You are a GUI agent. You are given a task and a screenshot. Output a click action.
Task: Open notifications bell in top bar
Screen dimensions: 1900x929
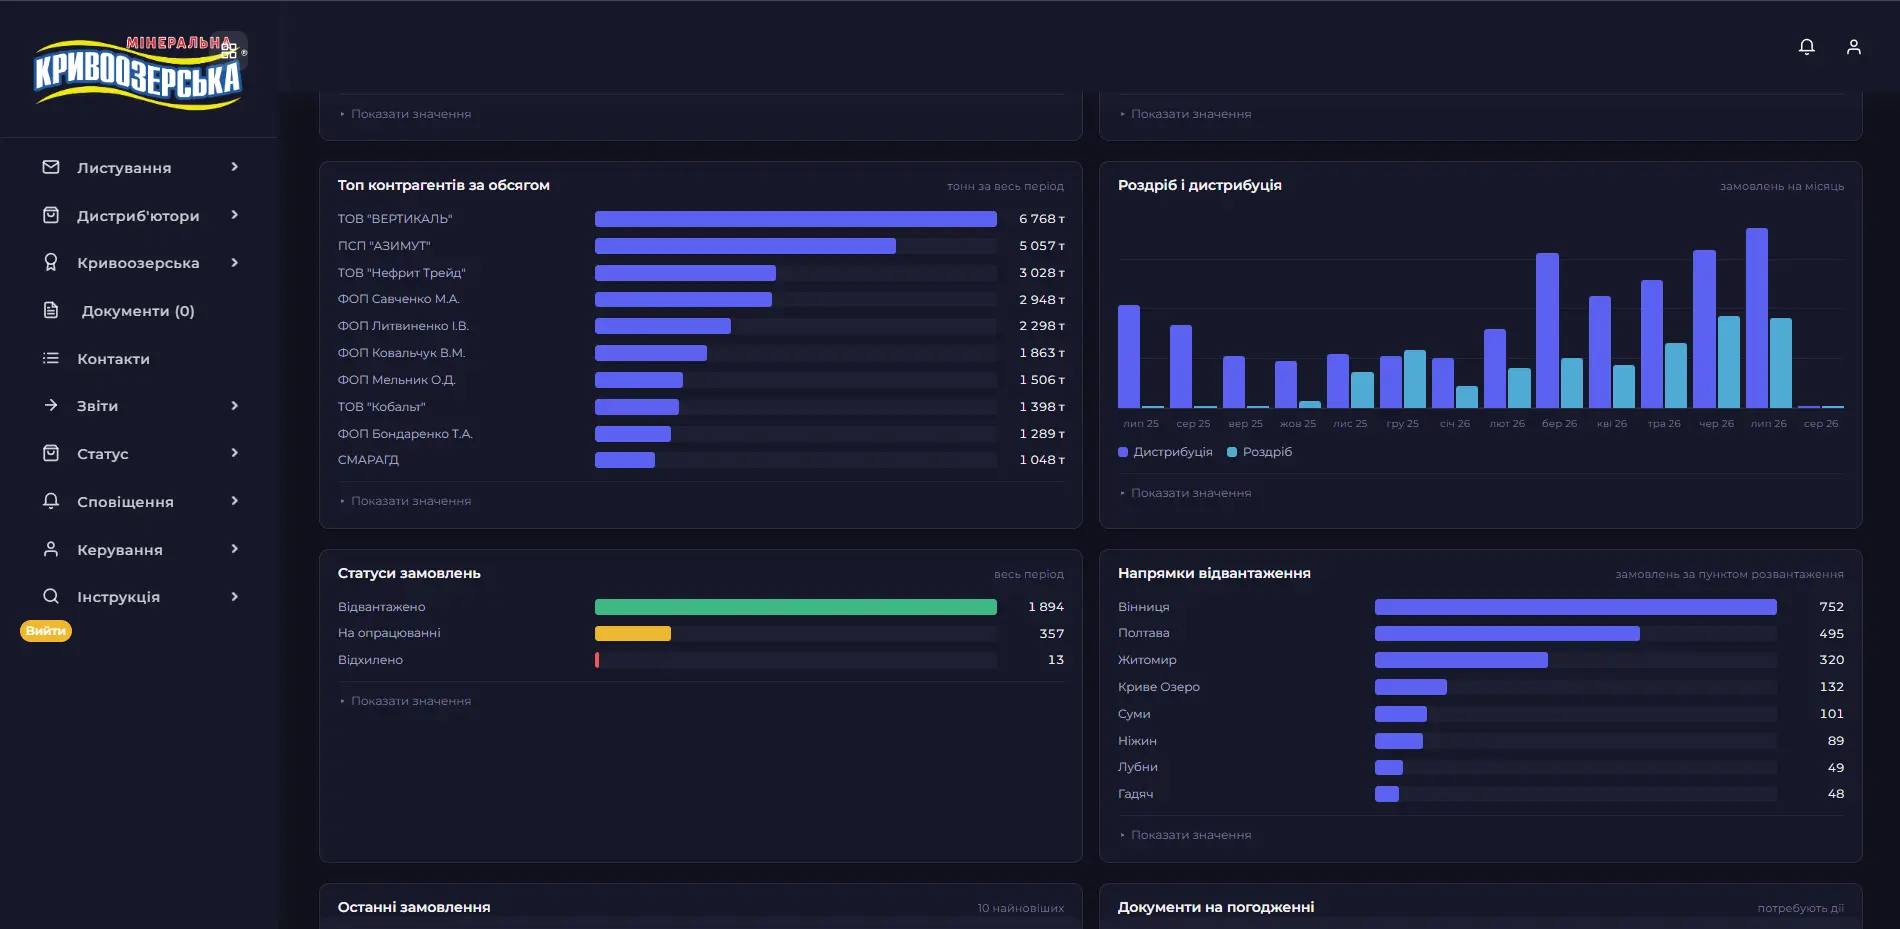(x=1806, y=47)
